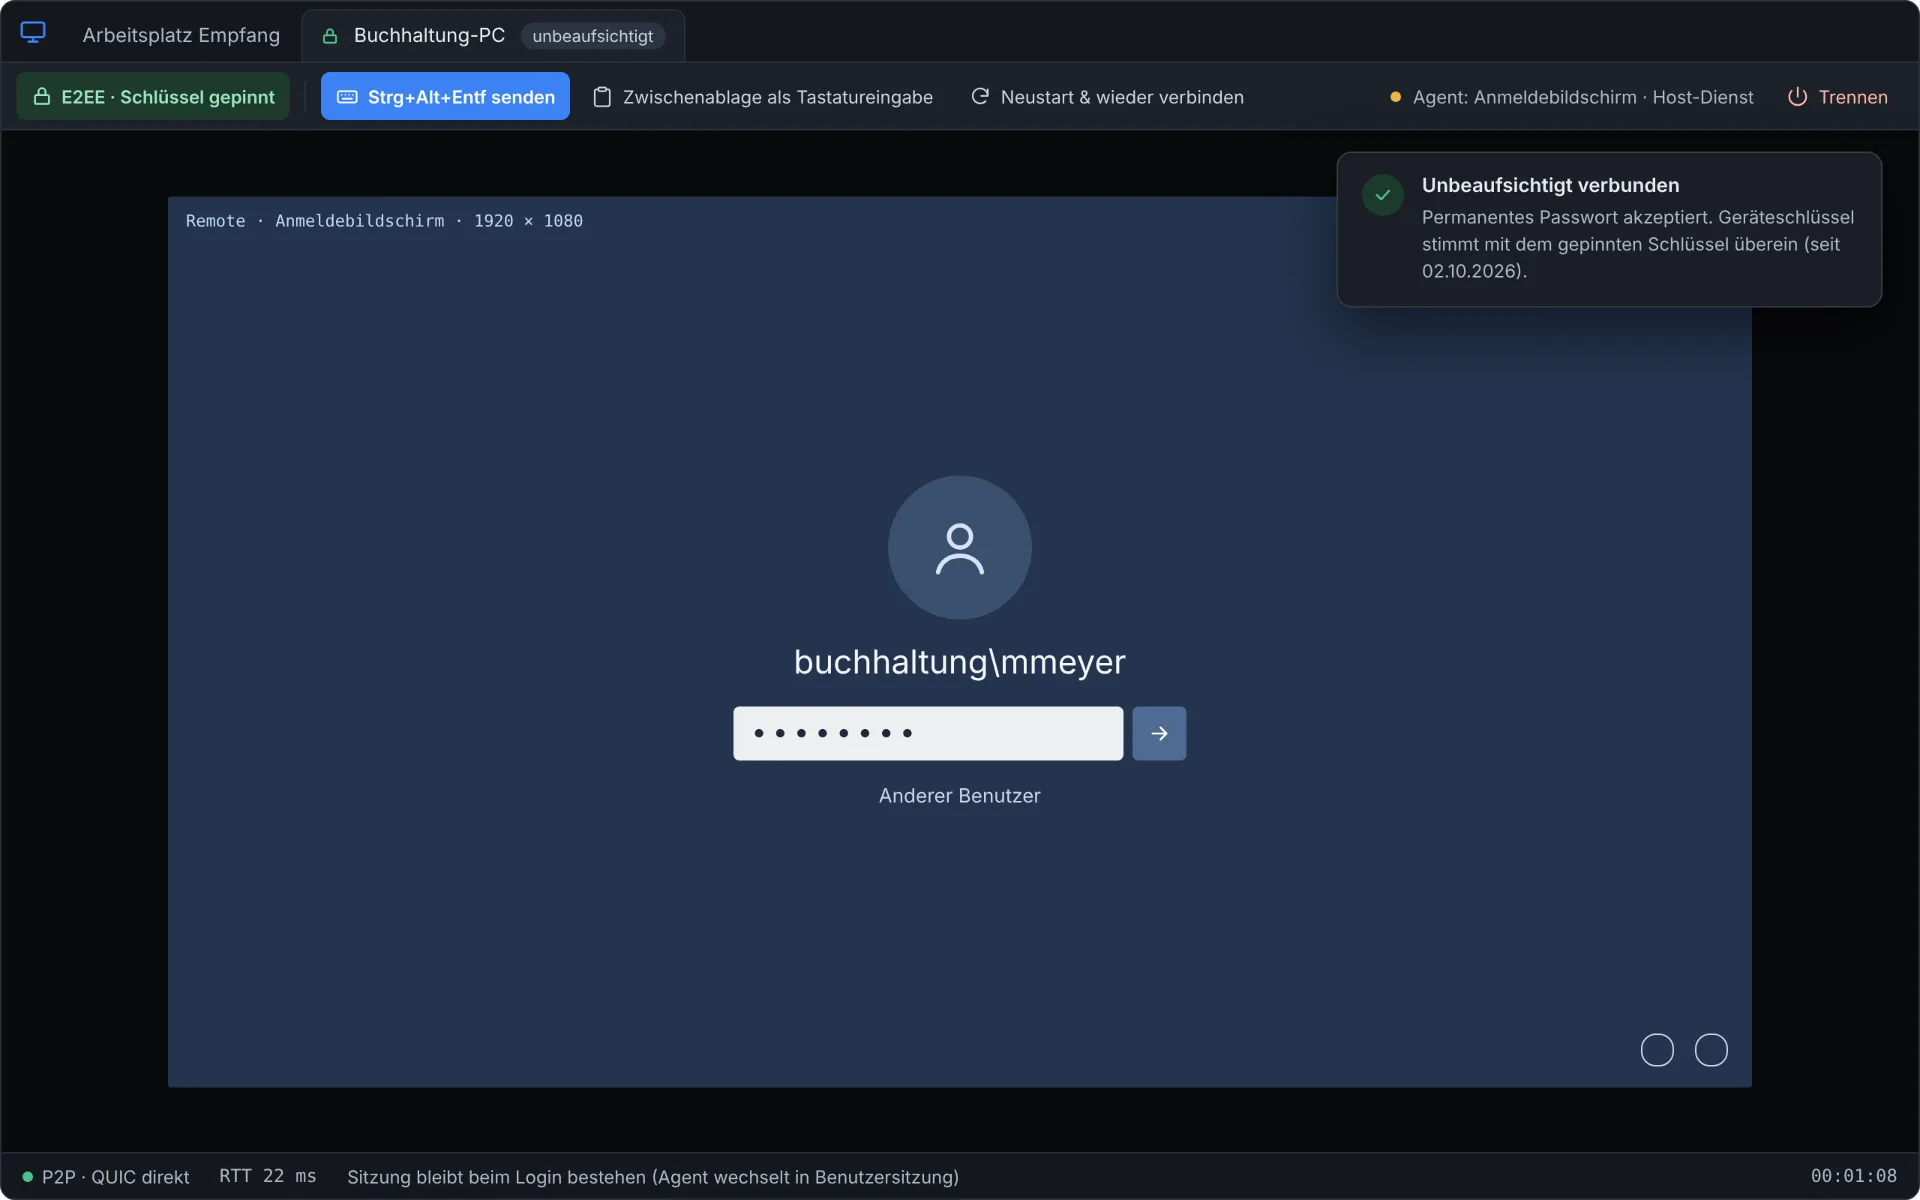Click the lock icon on the Buchhaltung-PC tab
1920x1200 pixels.
pos(330,36)
